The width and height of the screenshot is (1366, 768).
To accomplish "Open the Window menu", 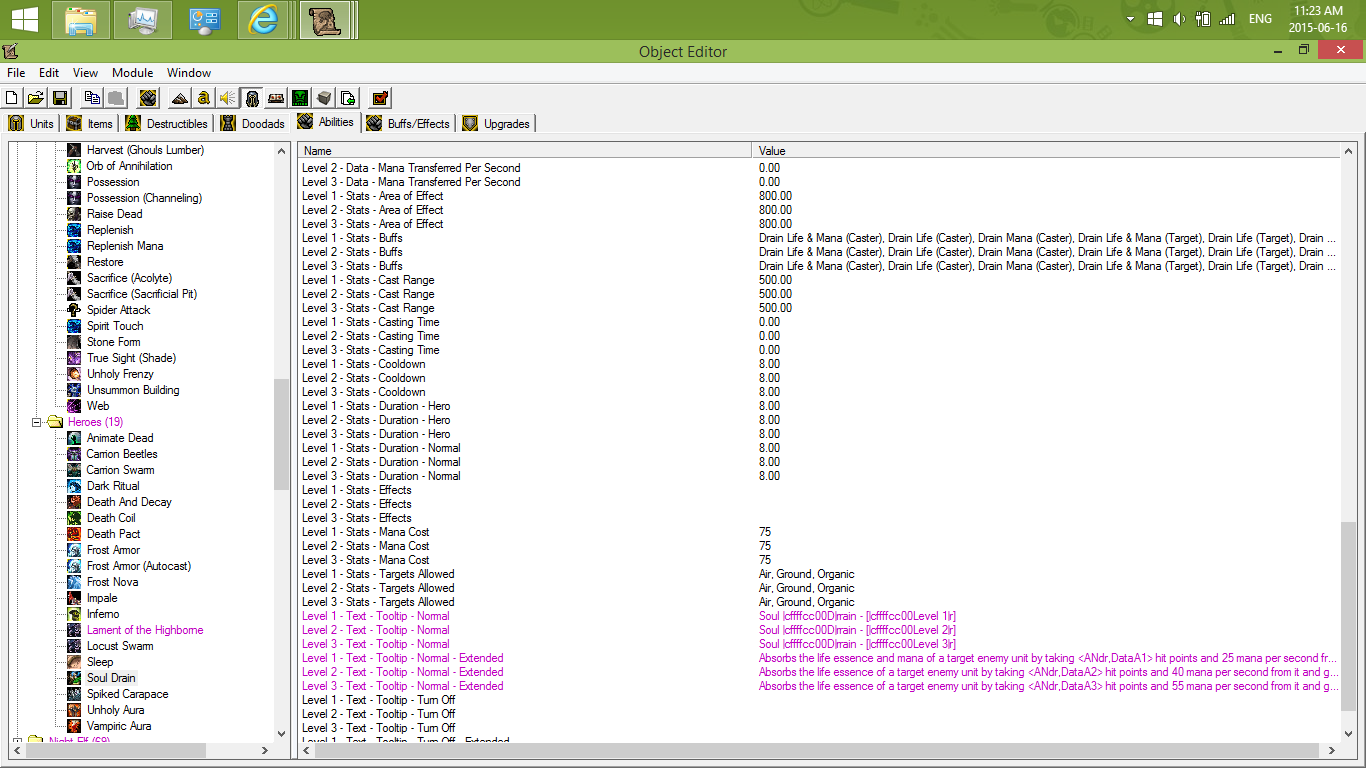I will click(x=189, y=73).
